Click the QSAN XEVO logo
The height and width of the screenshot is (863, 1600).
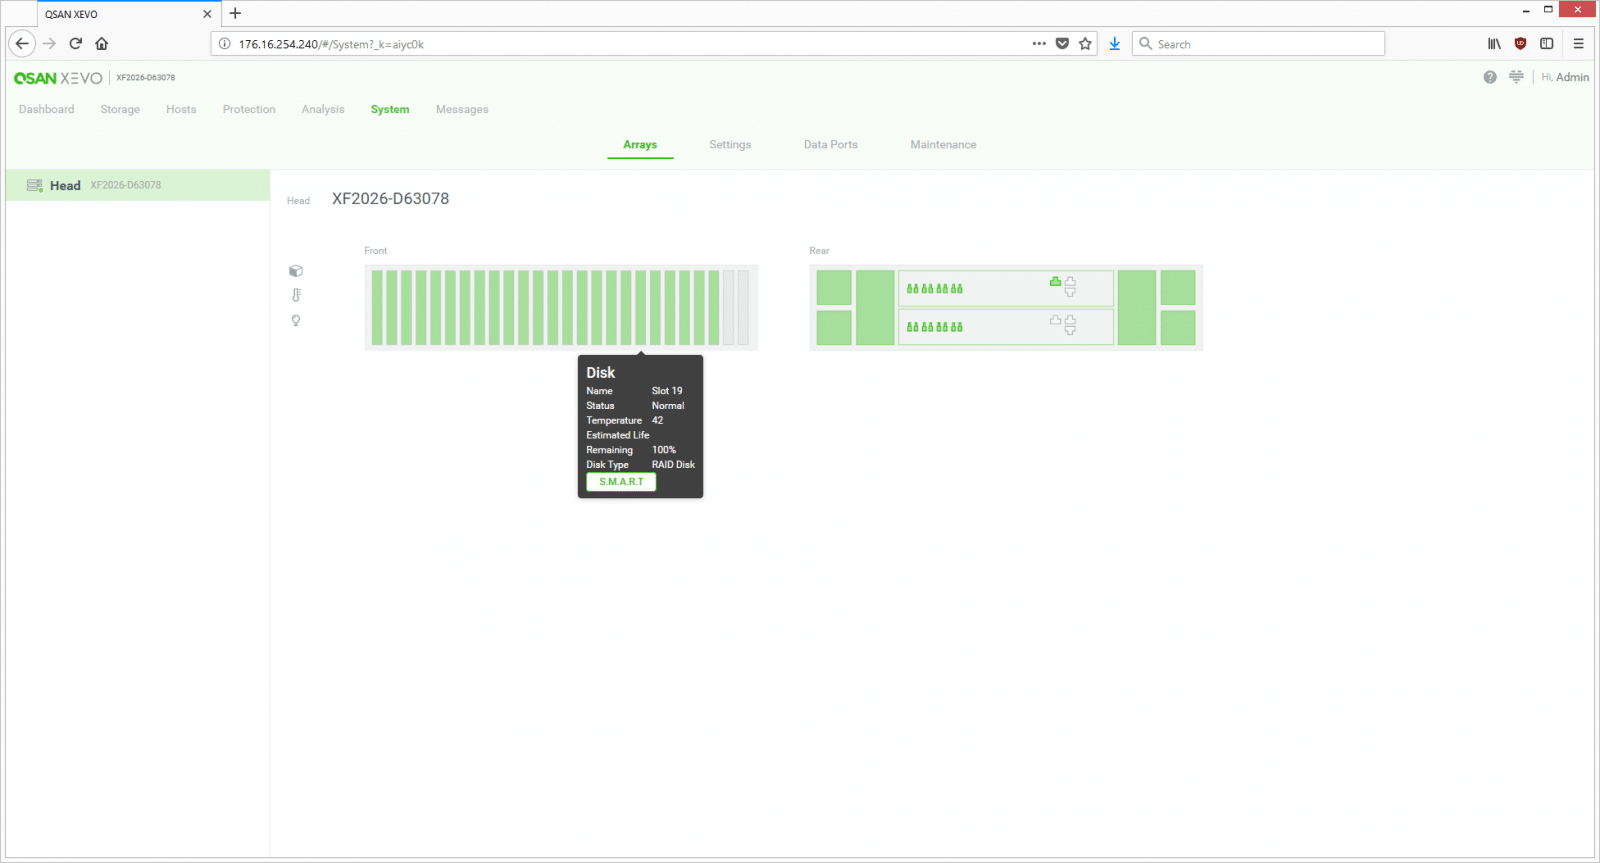[58, 78]
